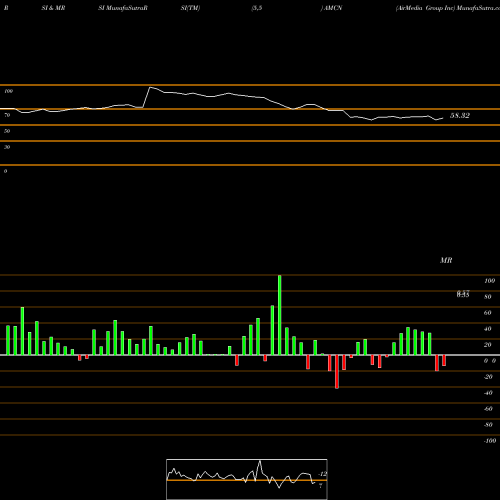Click the RSI value label 58.32
The width and height of the screenshot is (500, 500).
coord(460,116)
